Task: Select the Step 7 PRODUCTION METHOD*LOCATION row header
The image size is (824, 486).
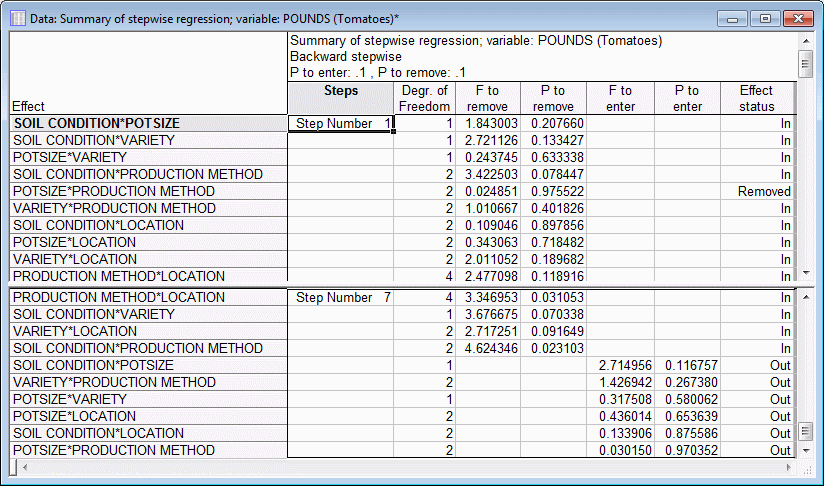Action: pyautogui.click(x=148, y=297)
